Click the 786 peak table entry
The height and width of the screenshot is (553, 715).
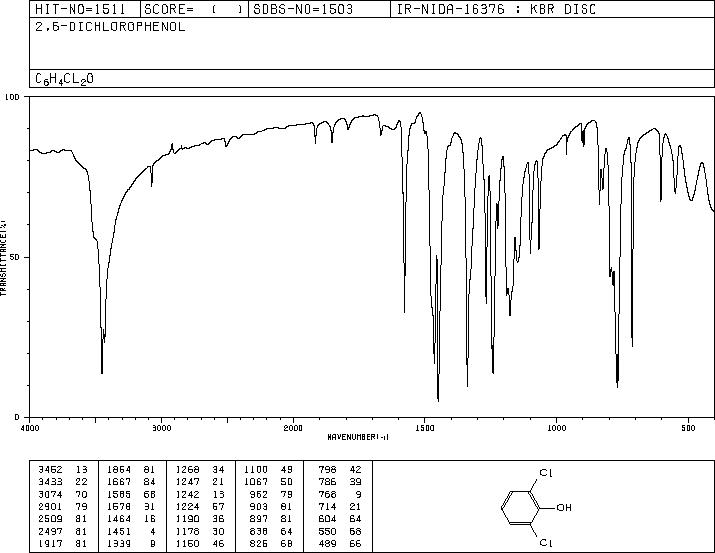[x=340, y=481]
